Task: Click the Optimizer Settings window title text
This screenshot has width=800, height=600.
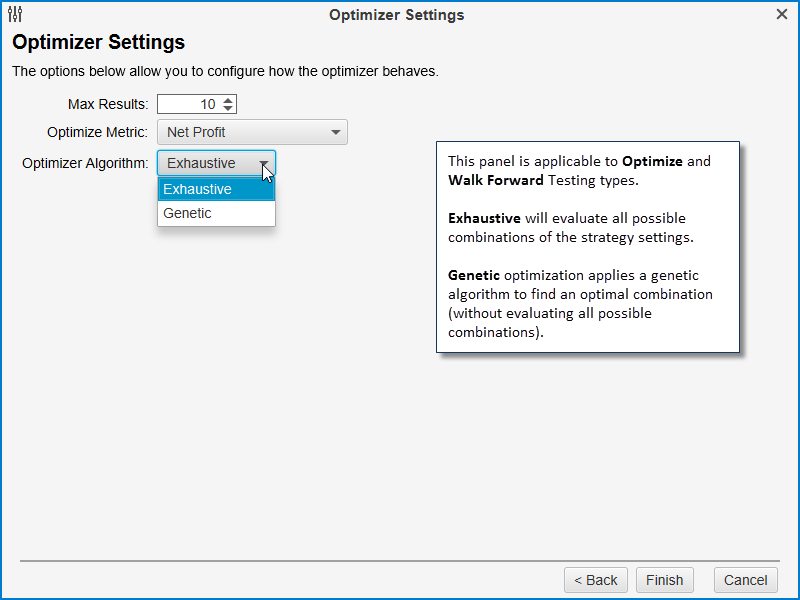Action: click(396, 15)
